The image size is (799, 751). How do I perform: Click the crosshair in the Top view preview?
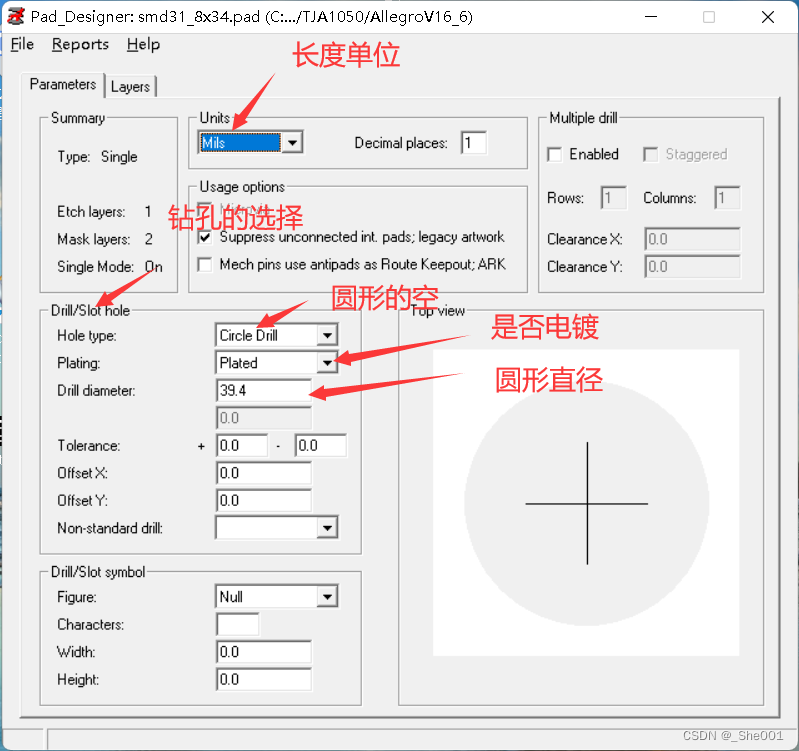(x=587, y=503)
